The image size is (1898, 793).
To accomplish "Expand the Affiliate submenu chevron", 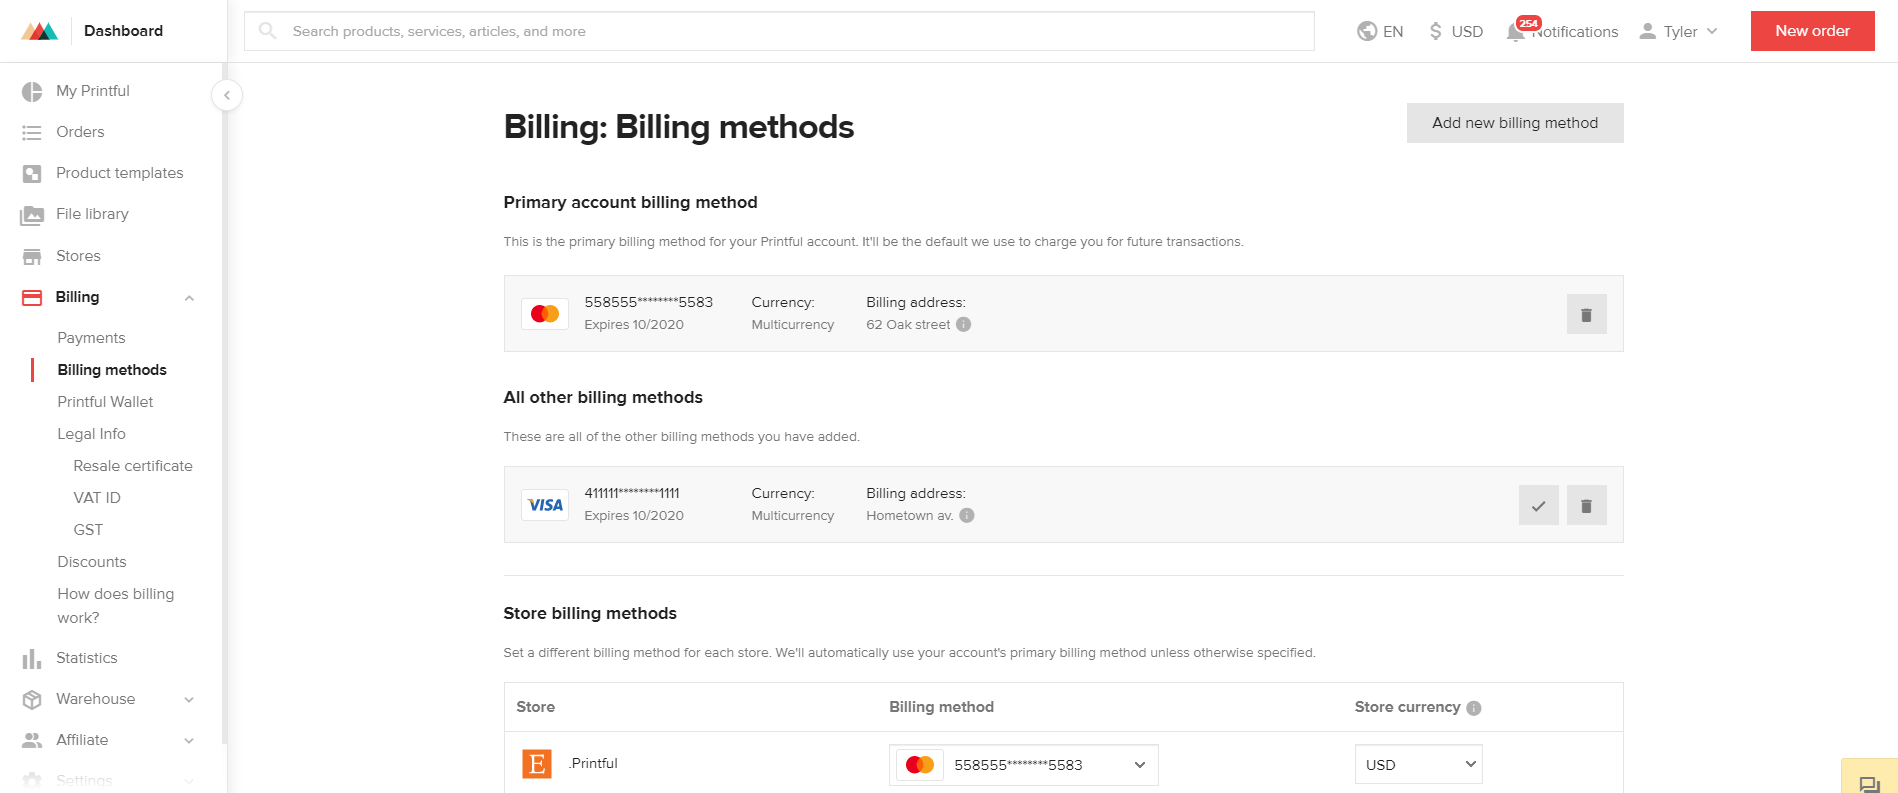I will click(x=189, y=740).
